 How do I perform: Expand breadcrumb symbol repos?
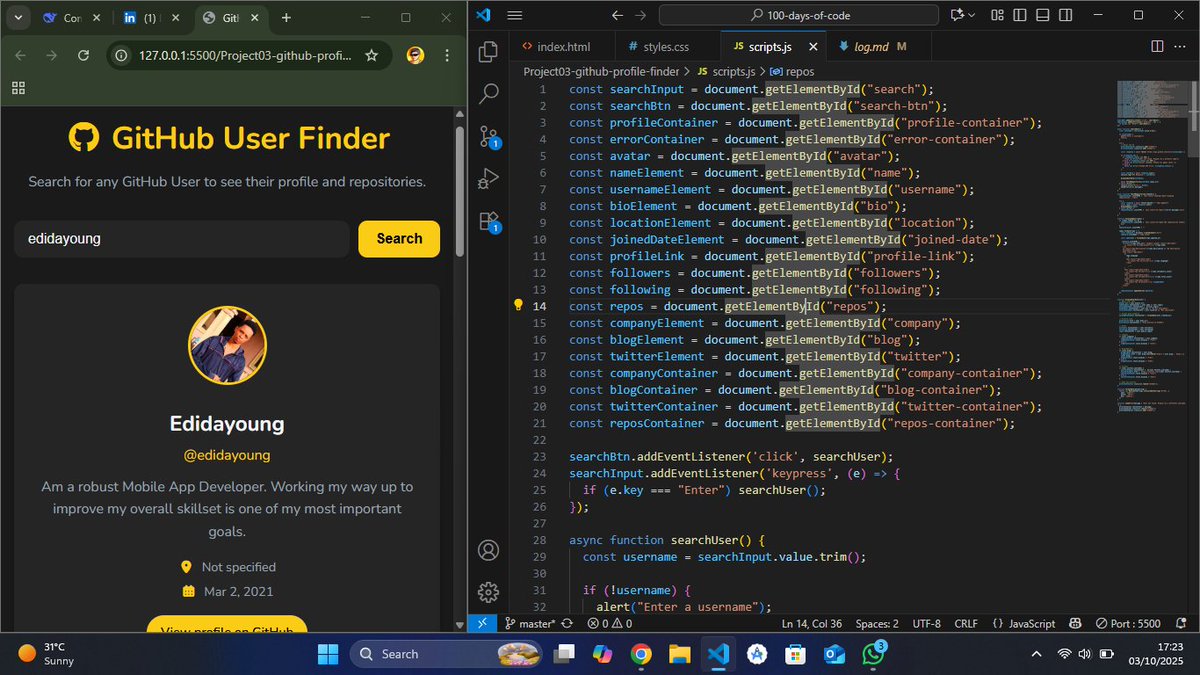coord(793,72)
